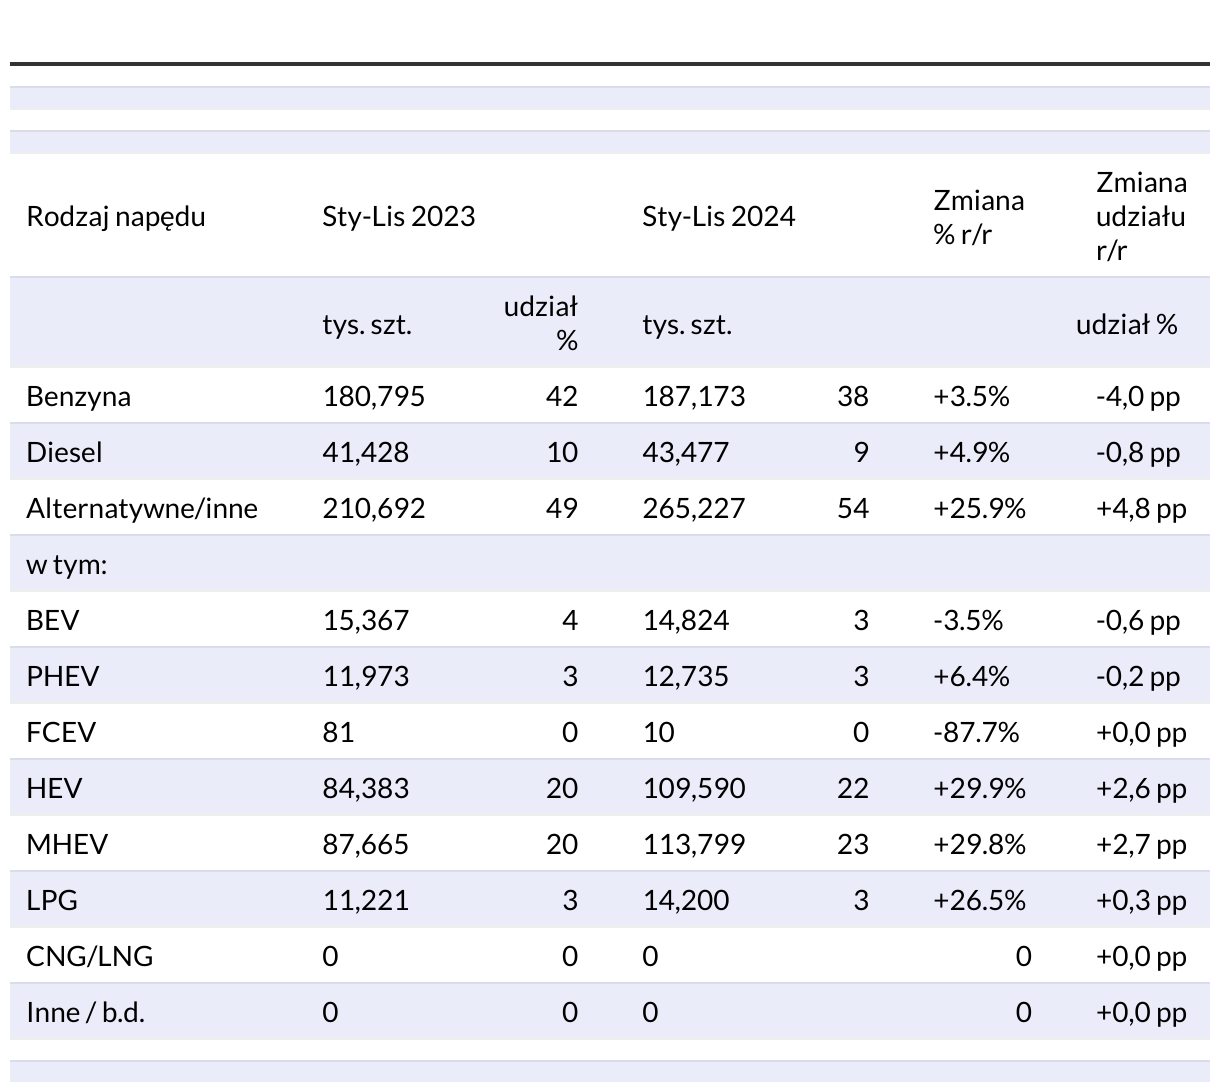Select the "Sty-Lis 2023" column header
1220x1092 pixels.
(x=398, y=217)
